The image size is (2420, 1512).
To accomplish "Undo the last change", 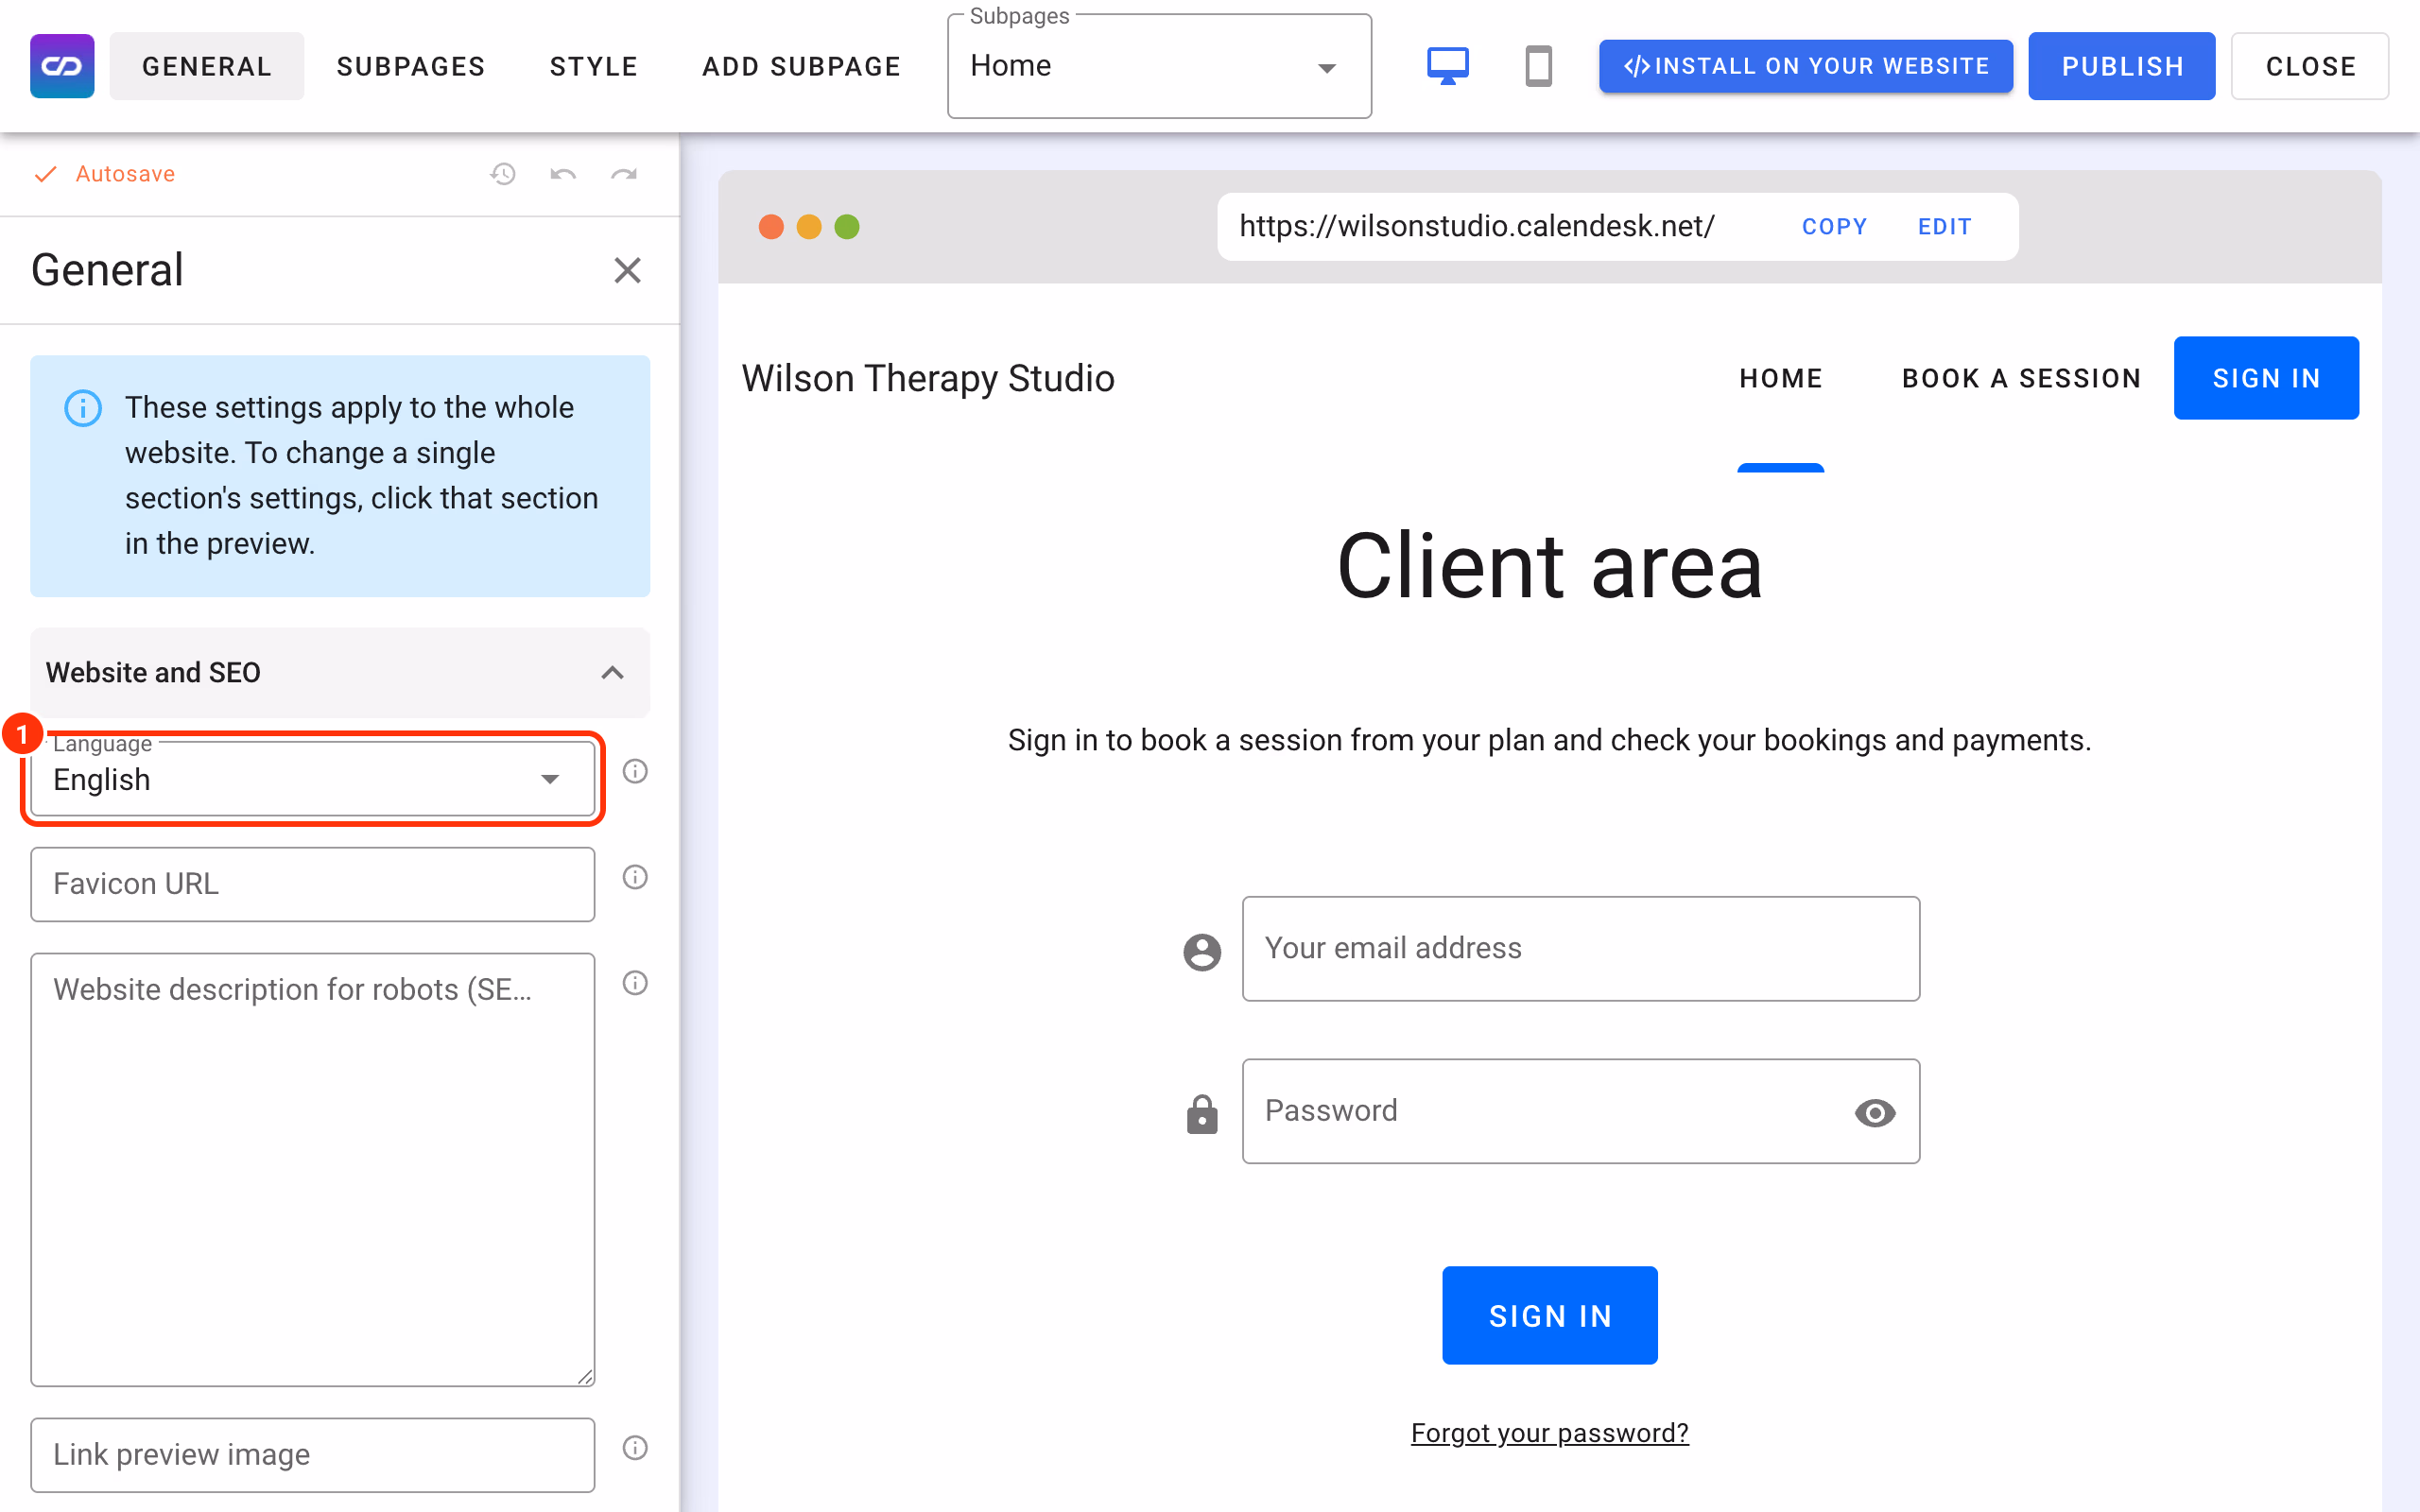I will (563, 174).
